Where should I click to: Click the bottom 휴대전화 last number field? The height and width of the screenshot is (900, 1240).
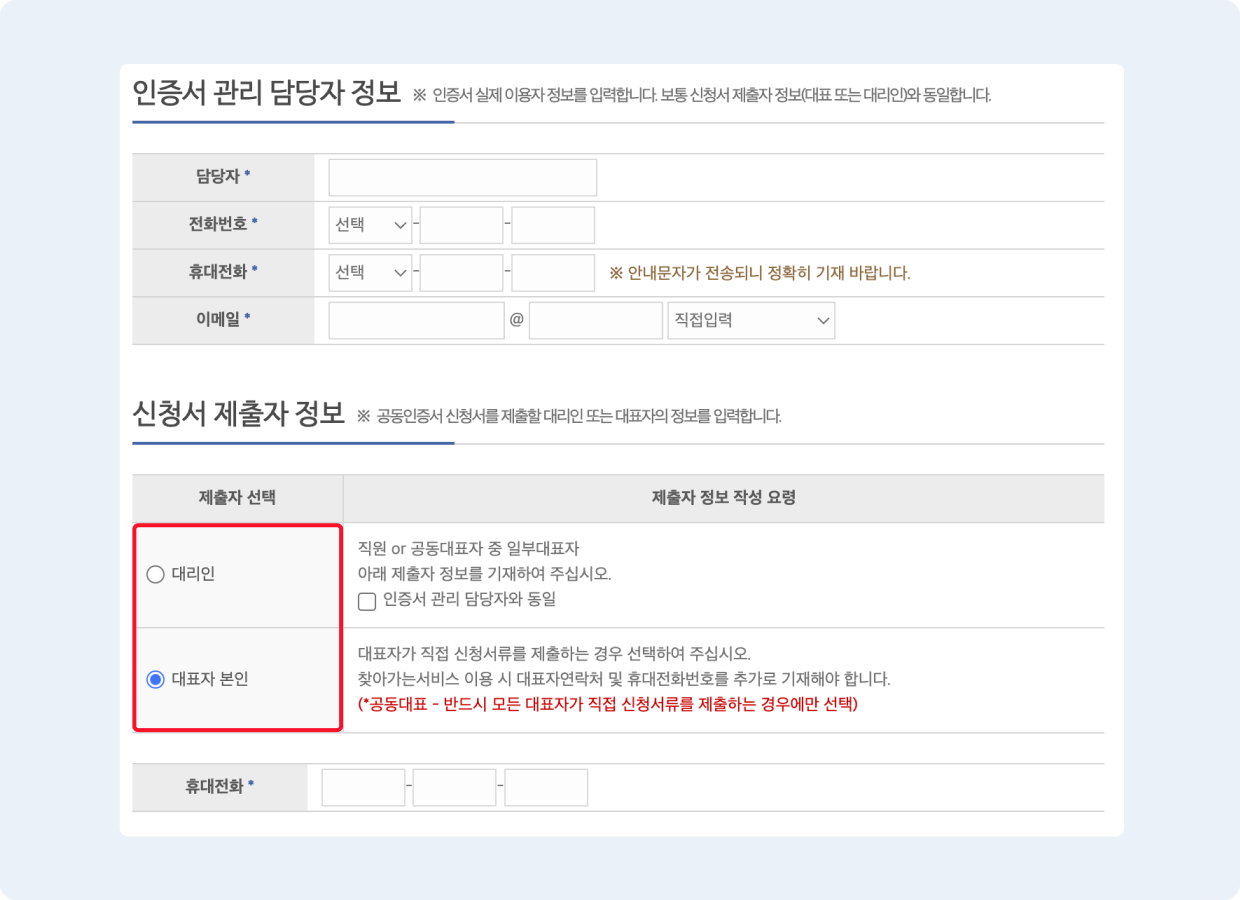point(545,787)
